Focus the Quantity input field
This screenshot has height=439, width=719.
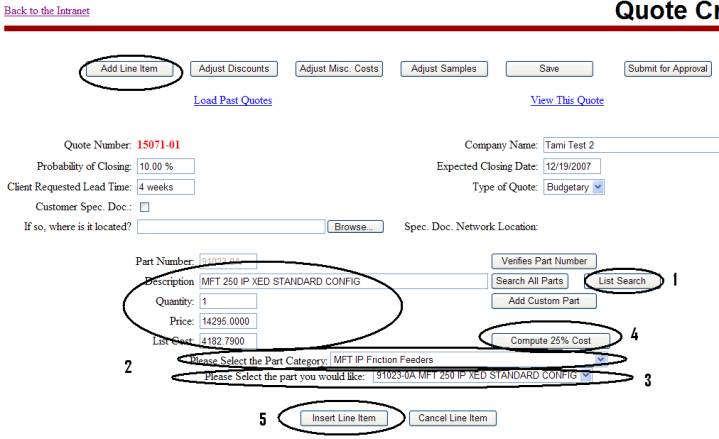click(x=227, y=301)
